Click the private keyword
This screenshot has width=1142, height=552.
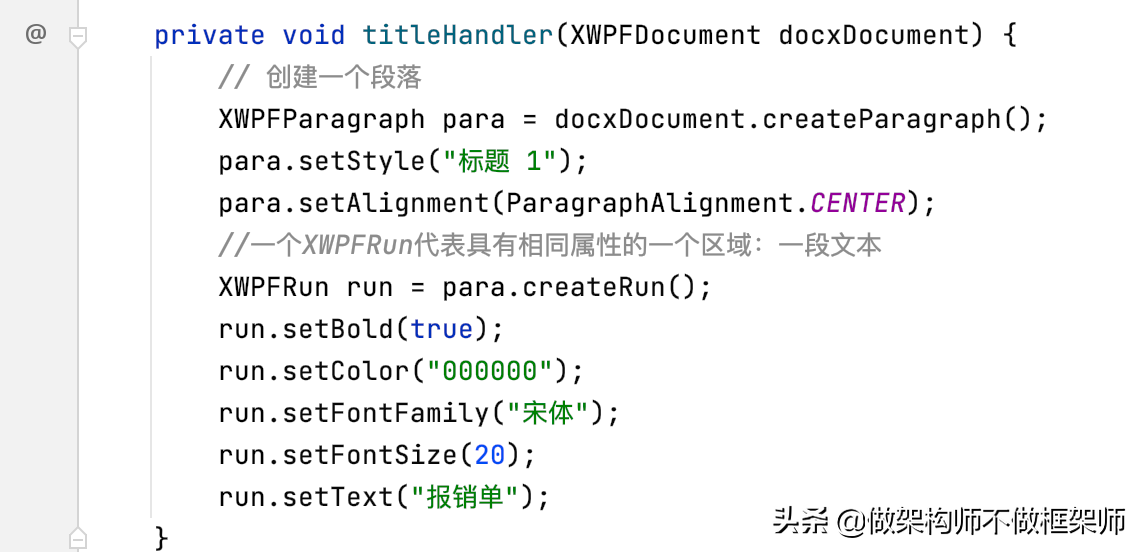pyautogui.click(x=210, y=35)
